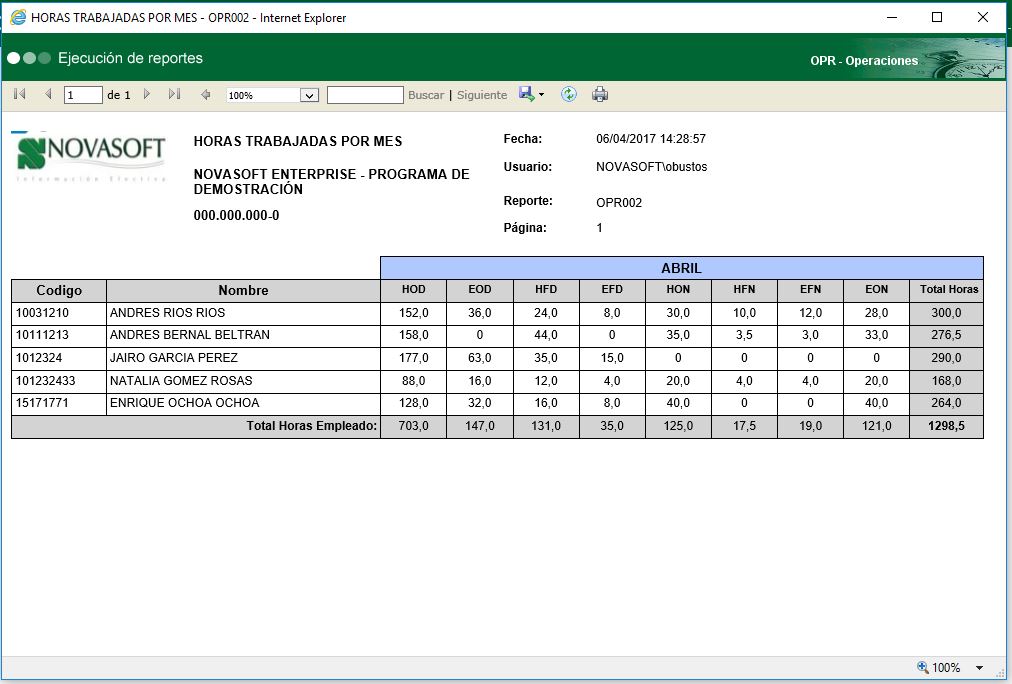Click the HOD column header
The image size is (1012, 684).
tap(414, 290)
